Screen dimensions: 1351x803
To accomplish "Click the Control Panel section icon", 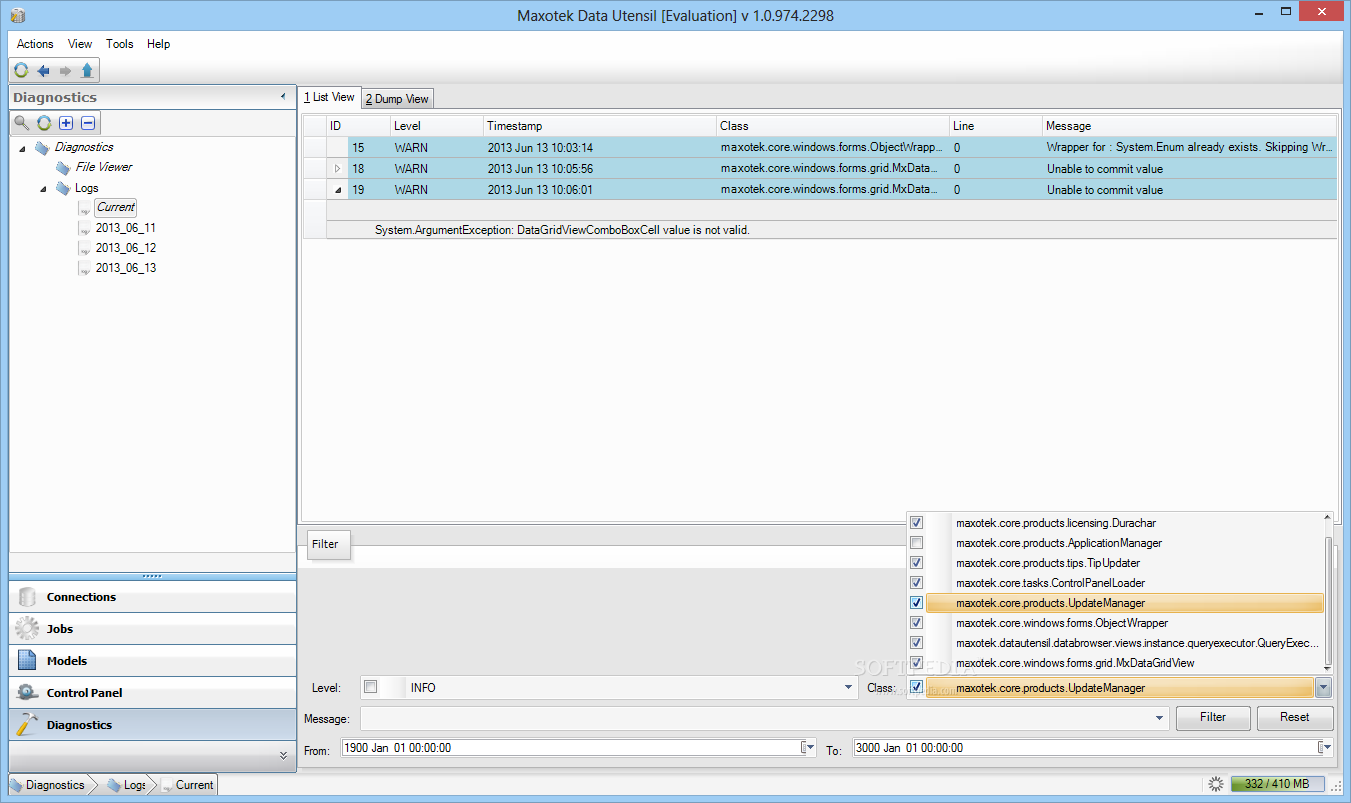I will [x=28, y=693].
